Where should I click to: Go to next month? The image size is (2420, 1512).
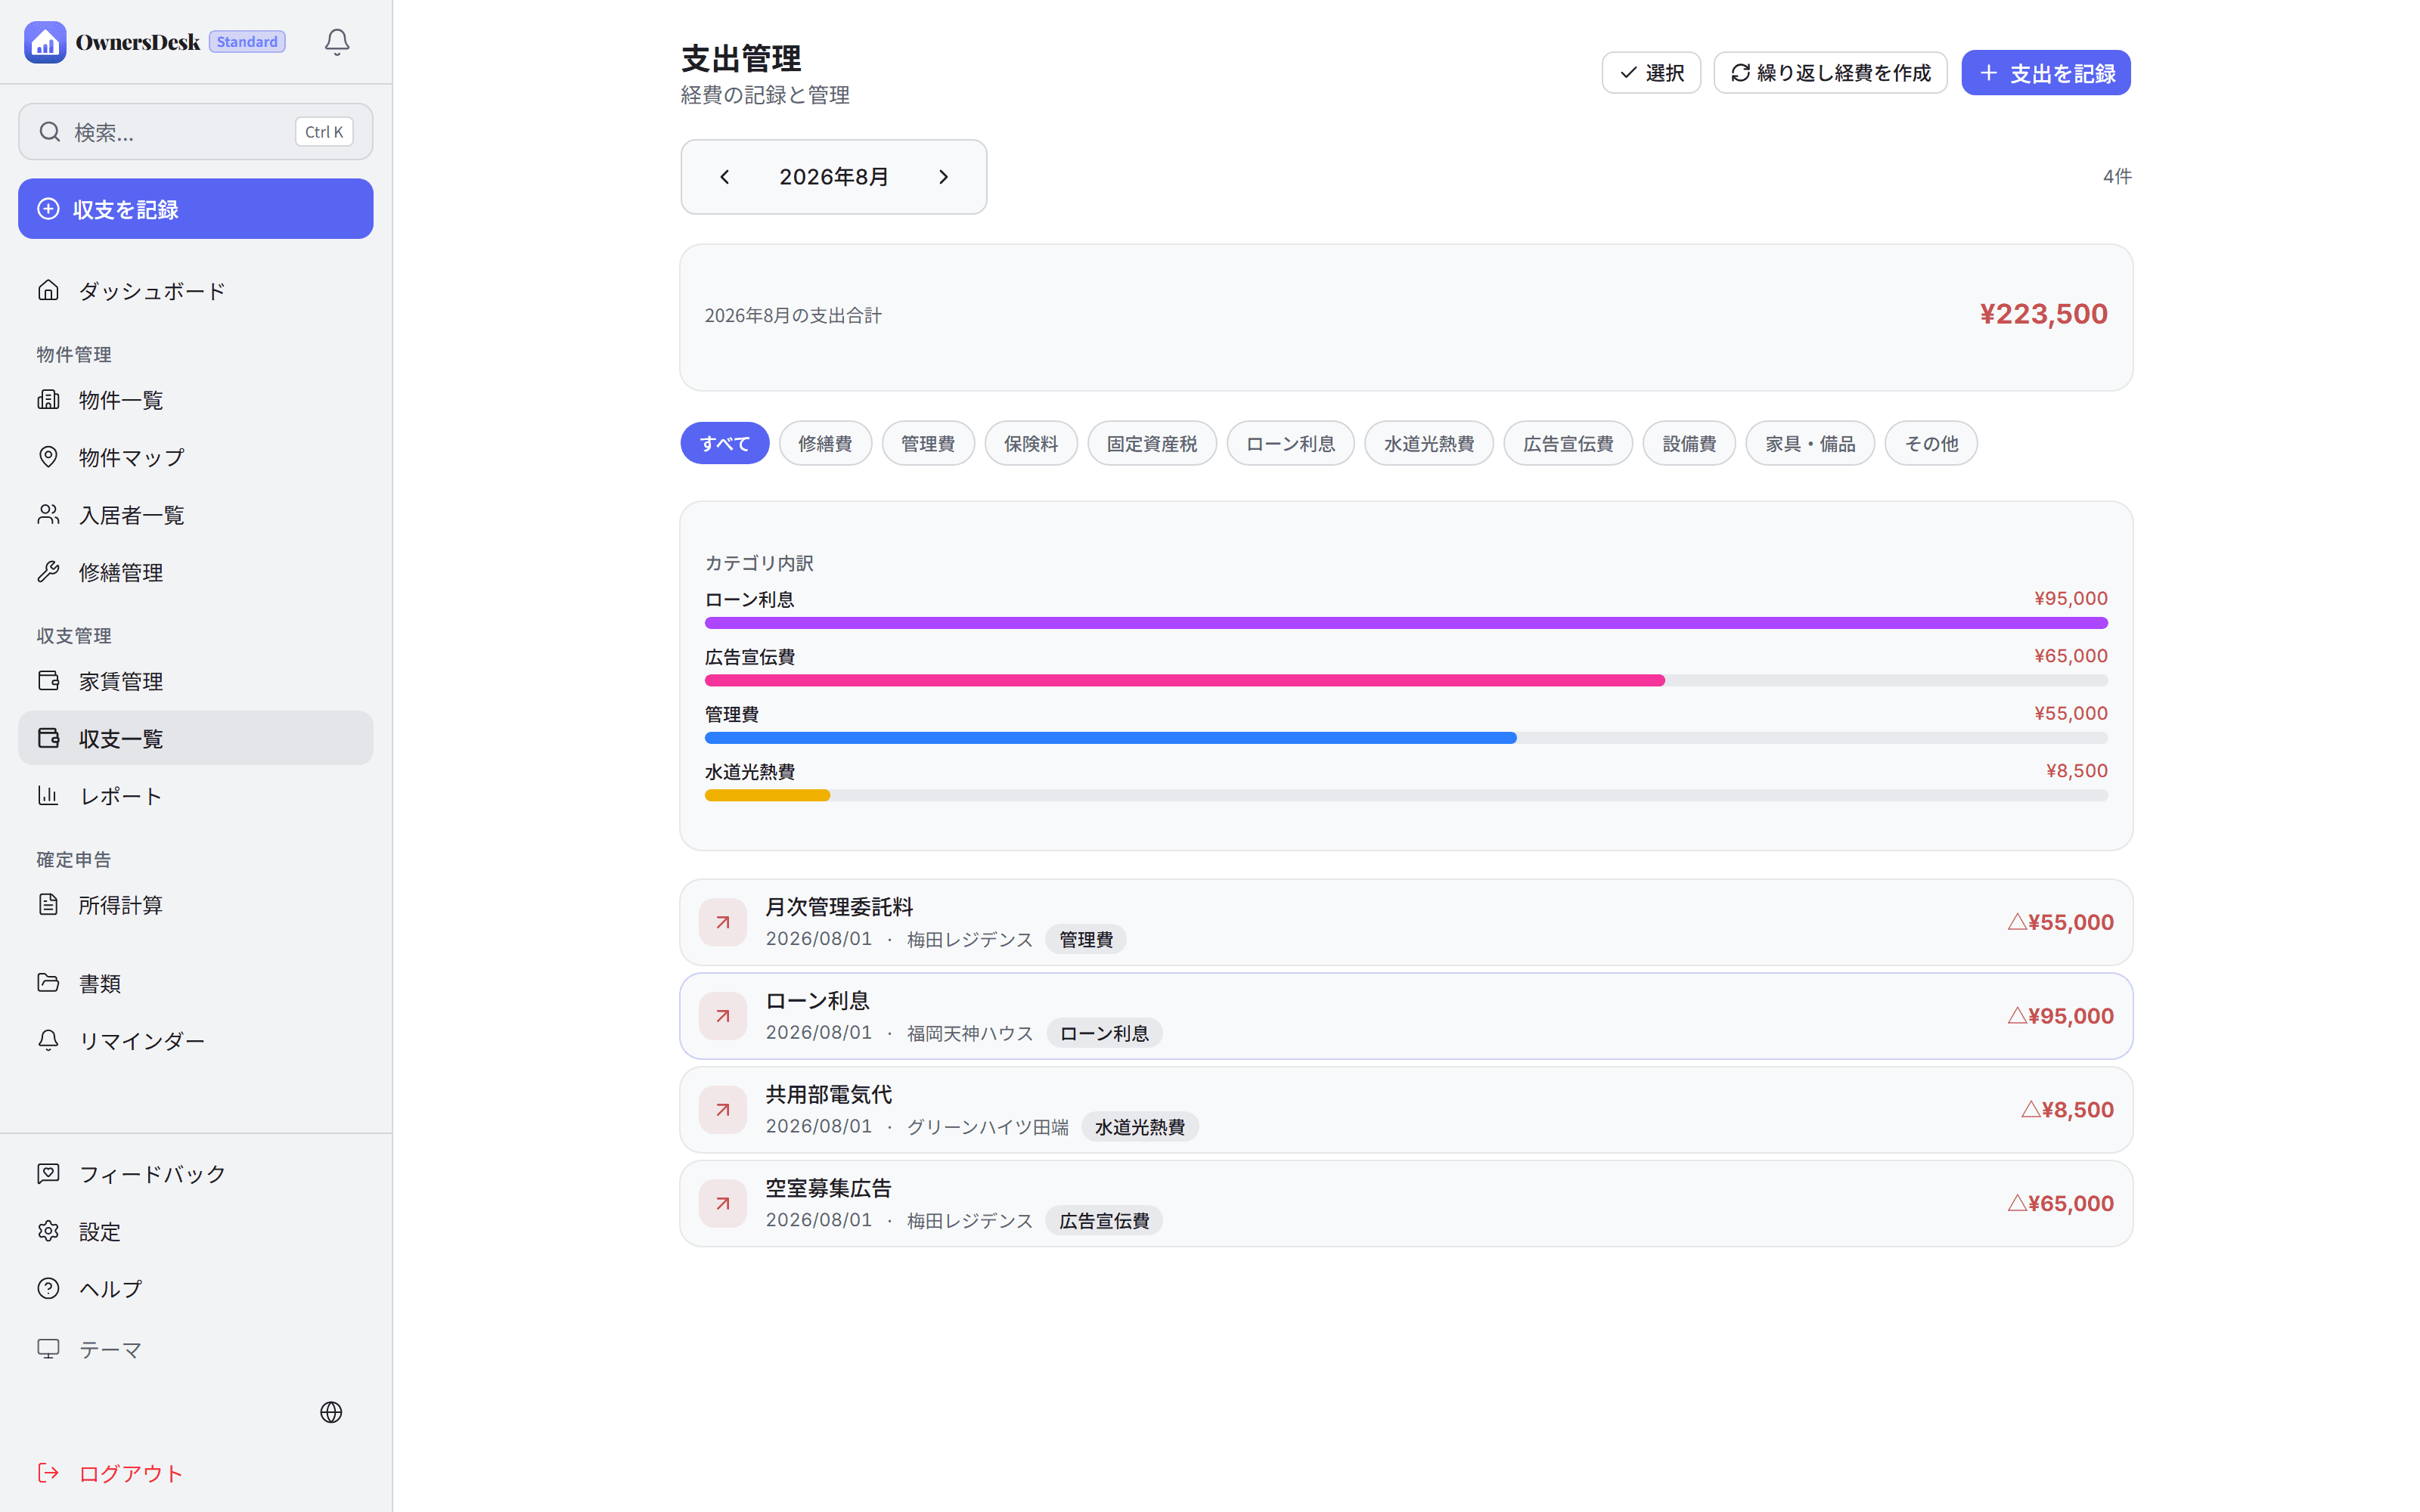943,177
